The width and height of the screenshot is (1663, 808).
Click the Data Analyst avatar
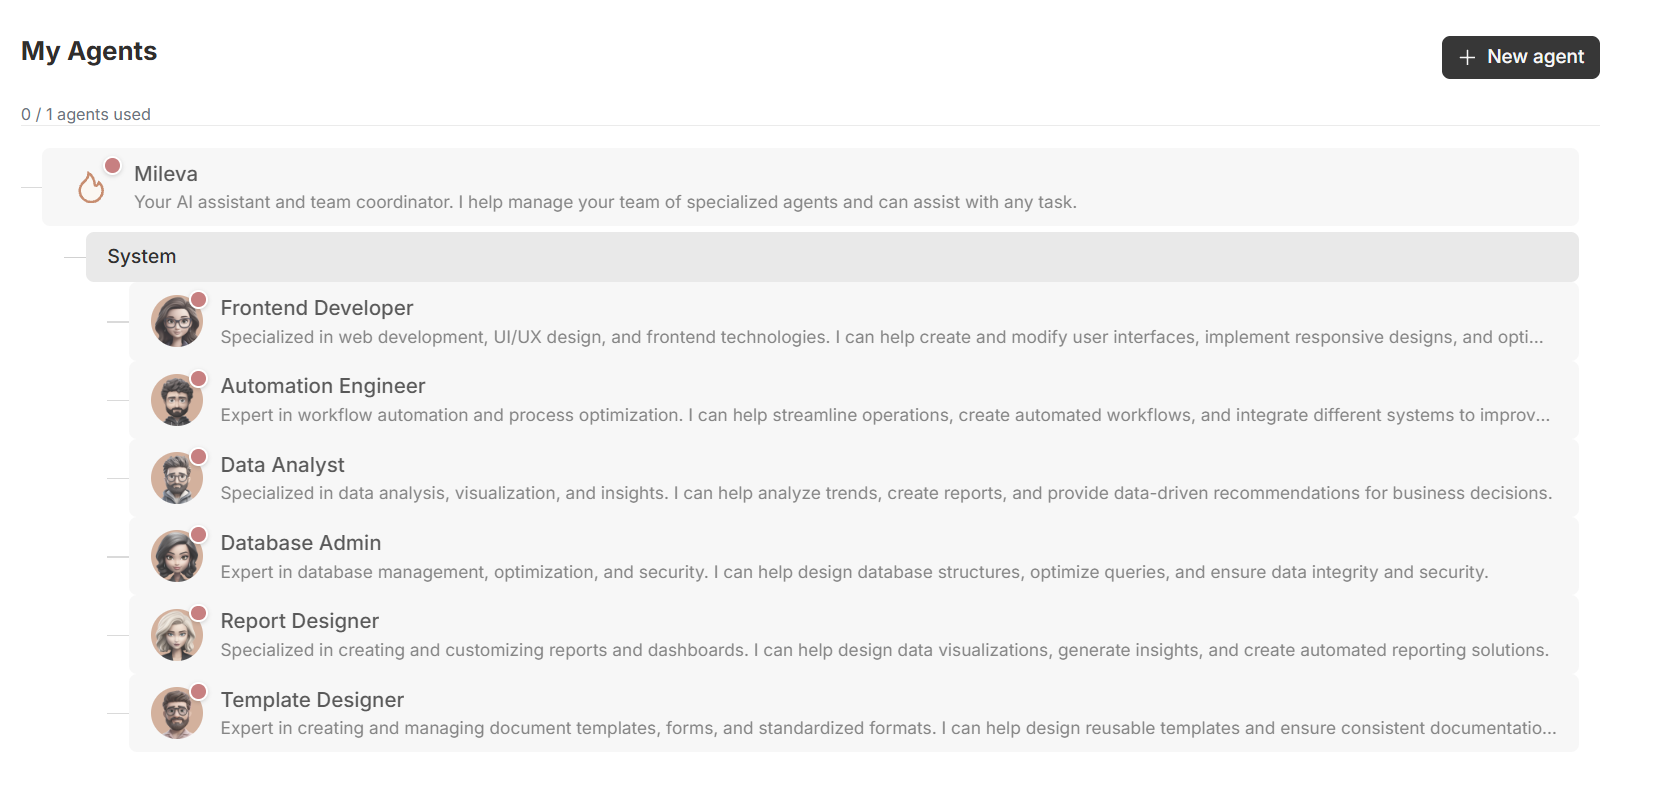pyautogui.click(x=177, y=478)
